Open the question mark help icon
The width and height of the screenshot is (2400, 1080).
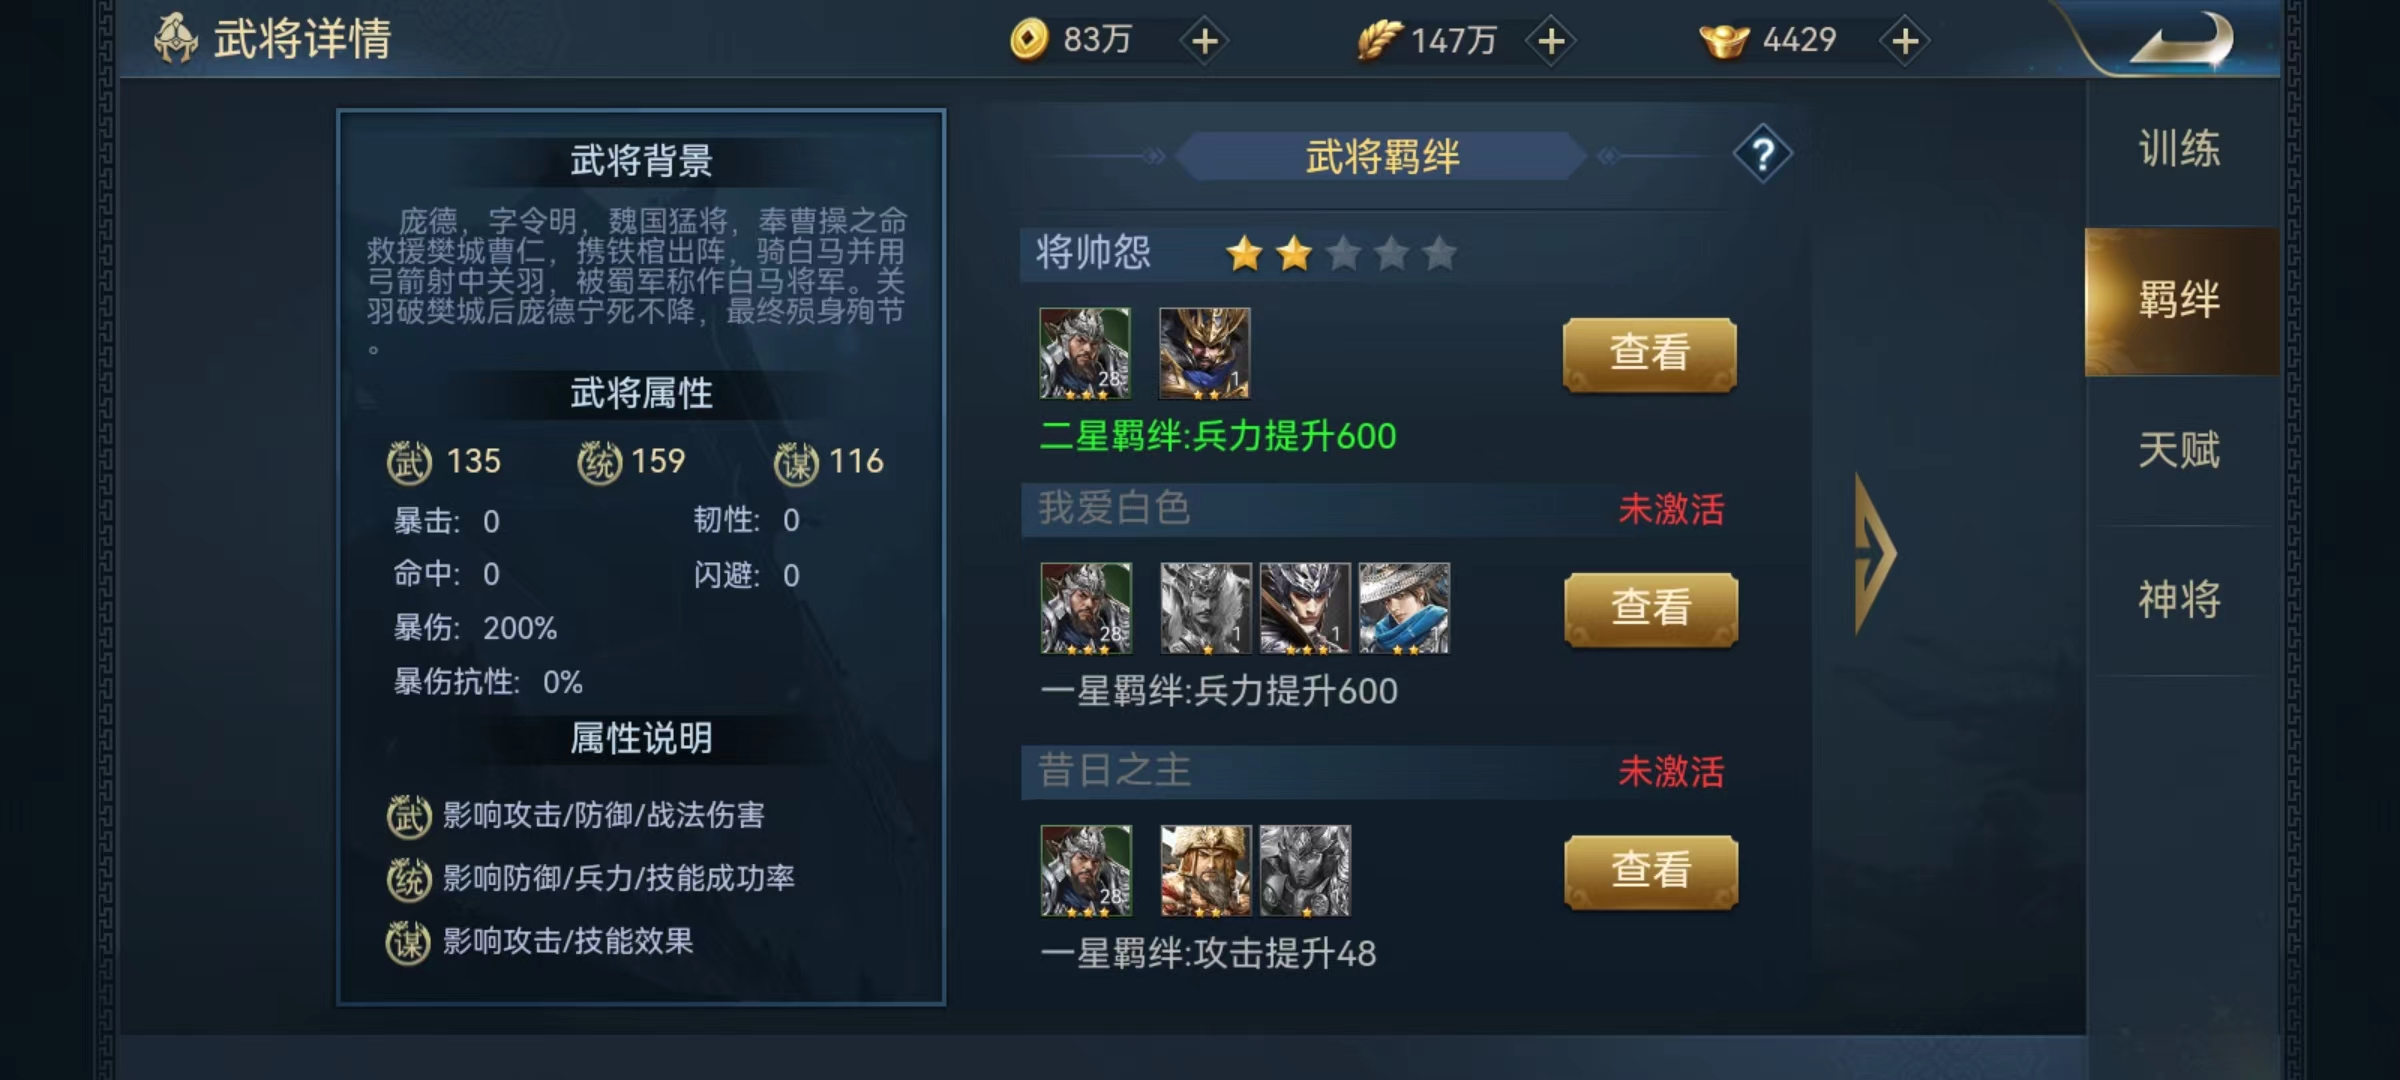coord(1762,155)
